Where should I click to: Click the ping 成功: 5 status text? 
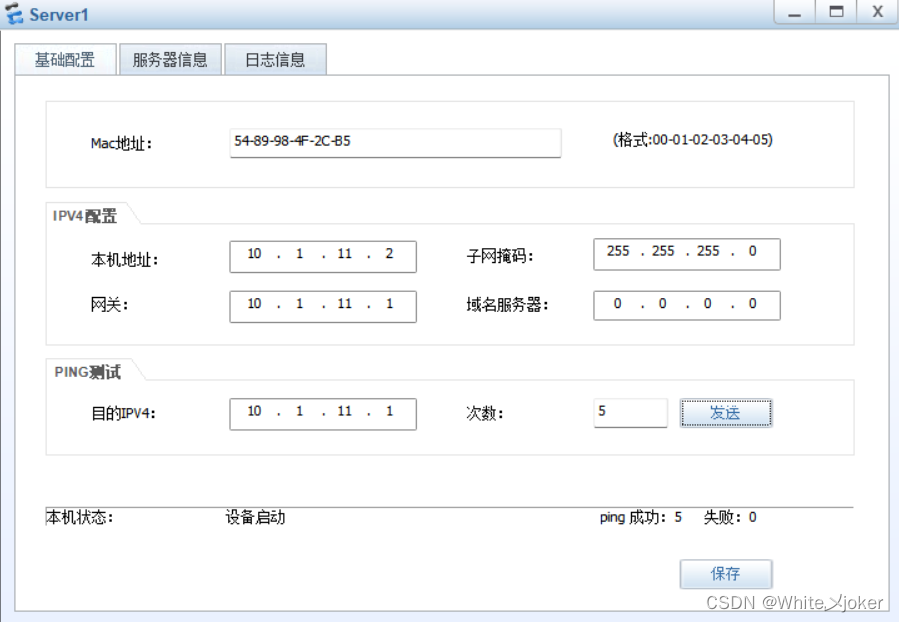640,517
